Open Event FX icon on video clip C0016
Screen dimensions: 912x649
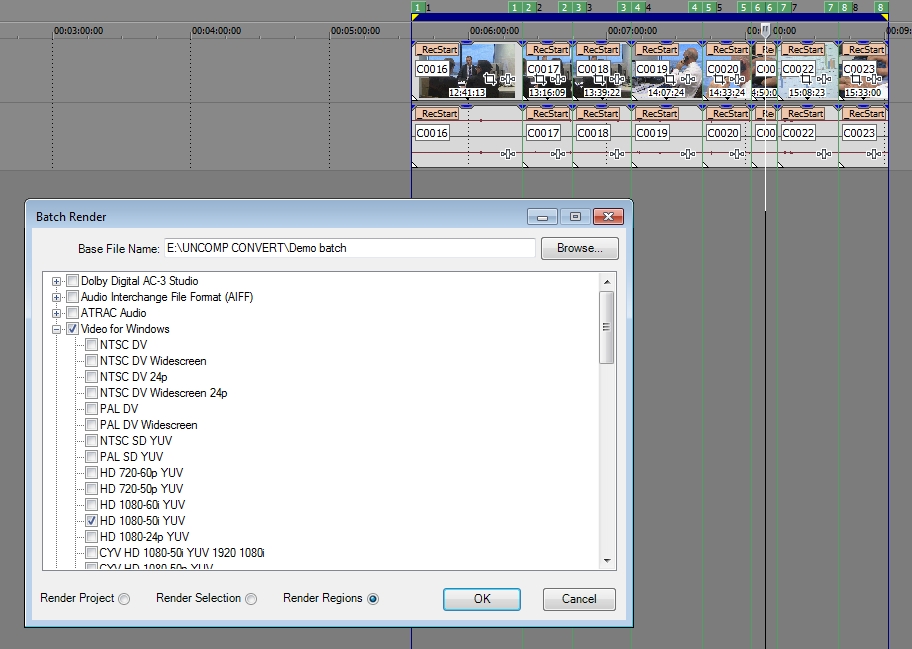coord(507,79)
